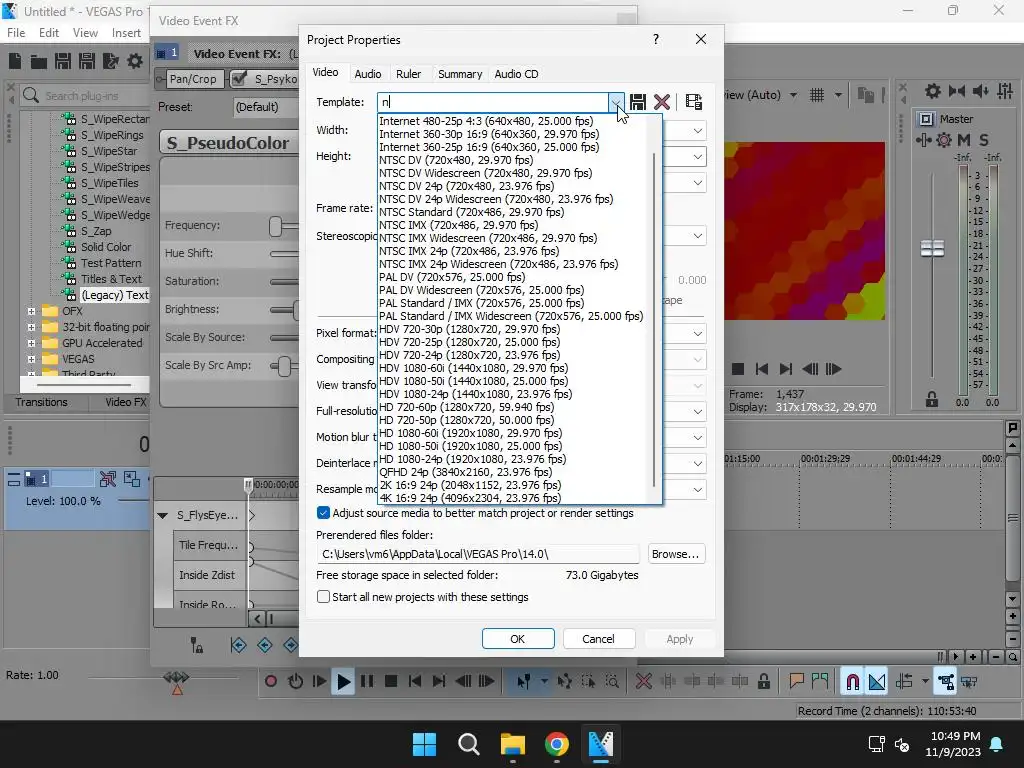Open the Resample mode dropdown arrow
This screenshot has width=1024, height=768.
697,490
